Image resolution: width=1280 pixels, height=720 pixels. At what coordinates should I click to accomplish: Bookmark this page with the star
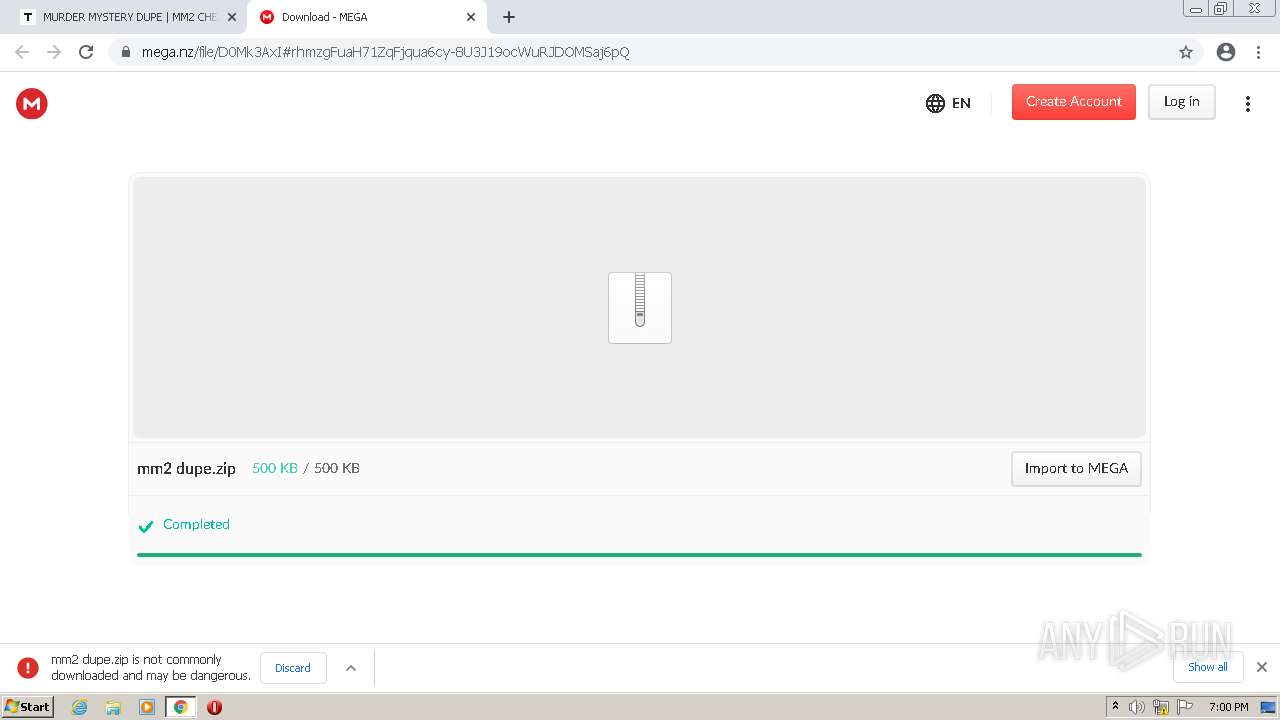click(x=1186, y=52)
